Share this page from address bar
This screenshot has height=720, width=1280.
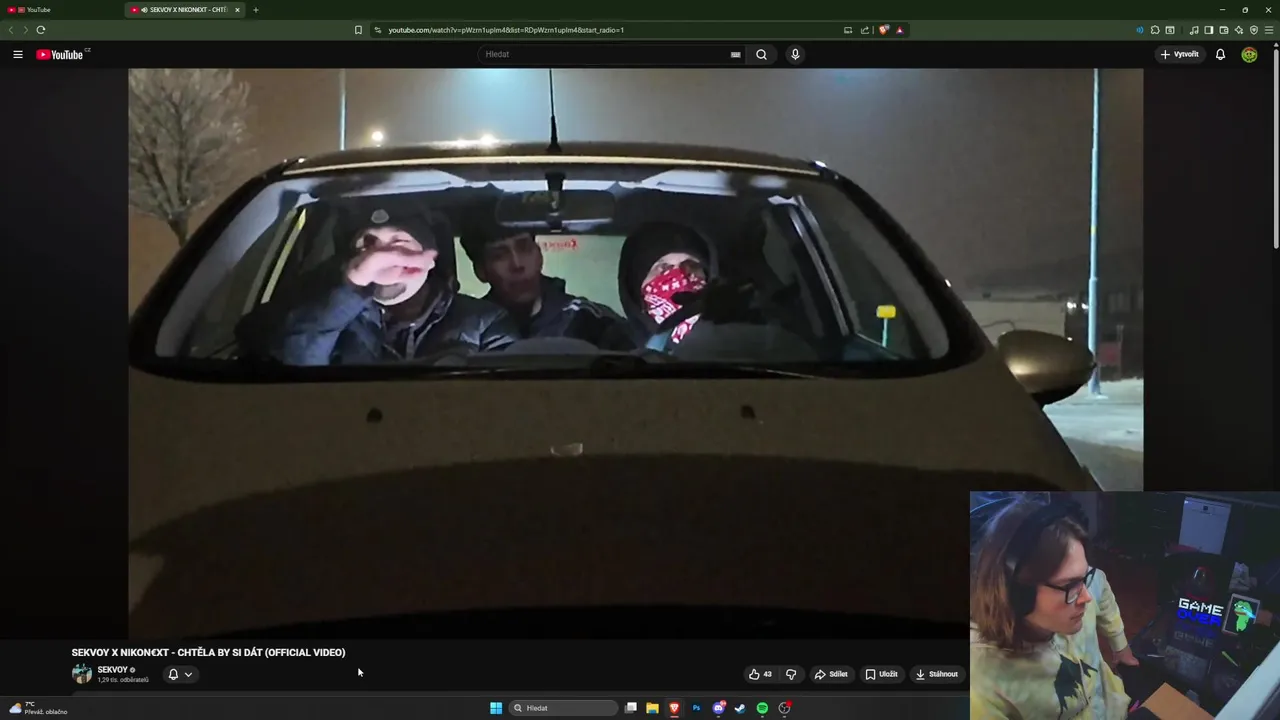click(864, 30)
